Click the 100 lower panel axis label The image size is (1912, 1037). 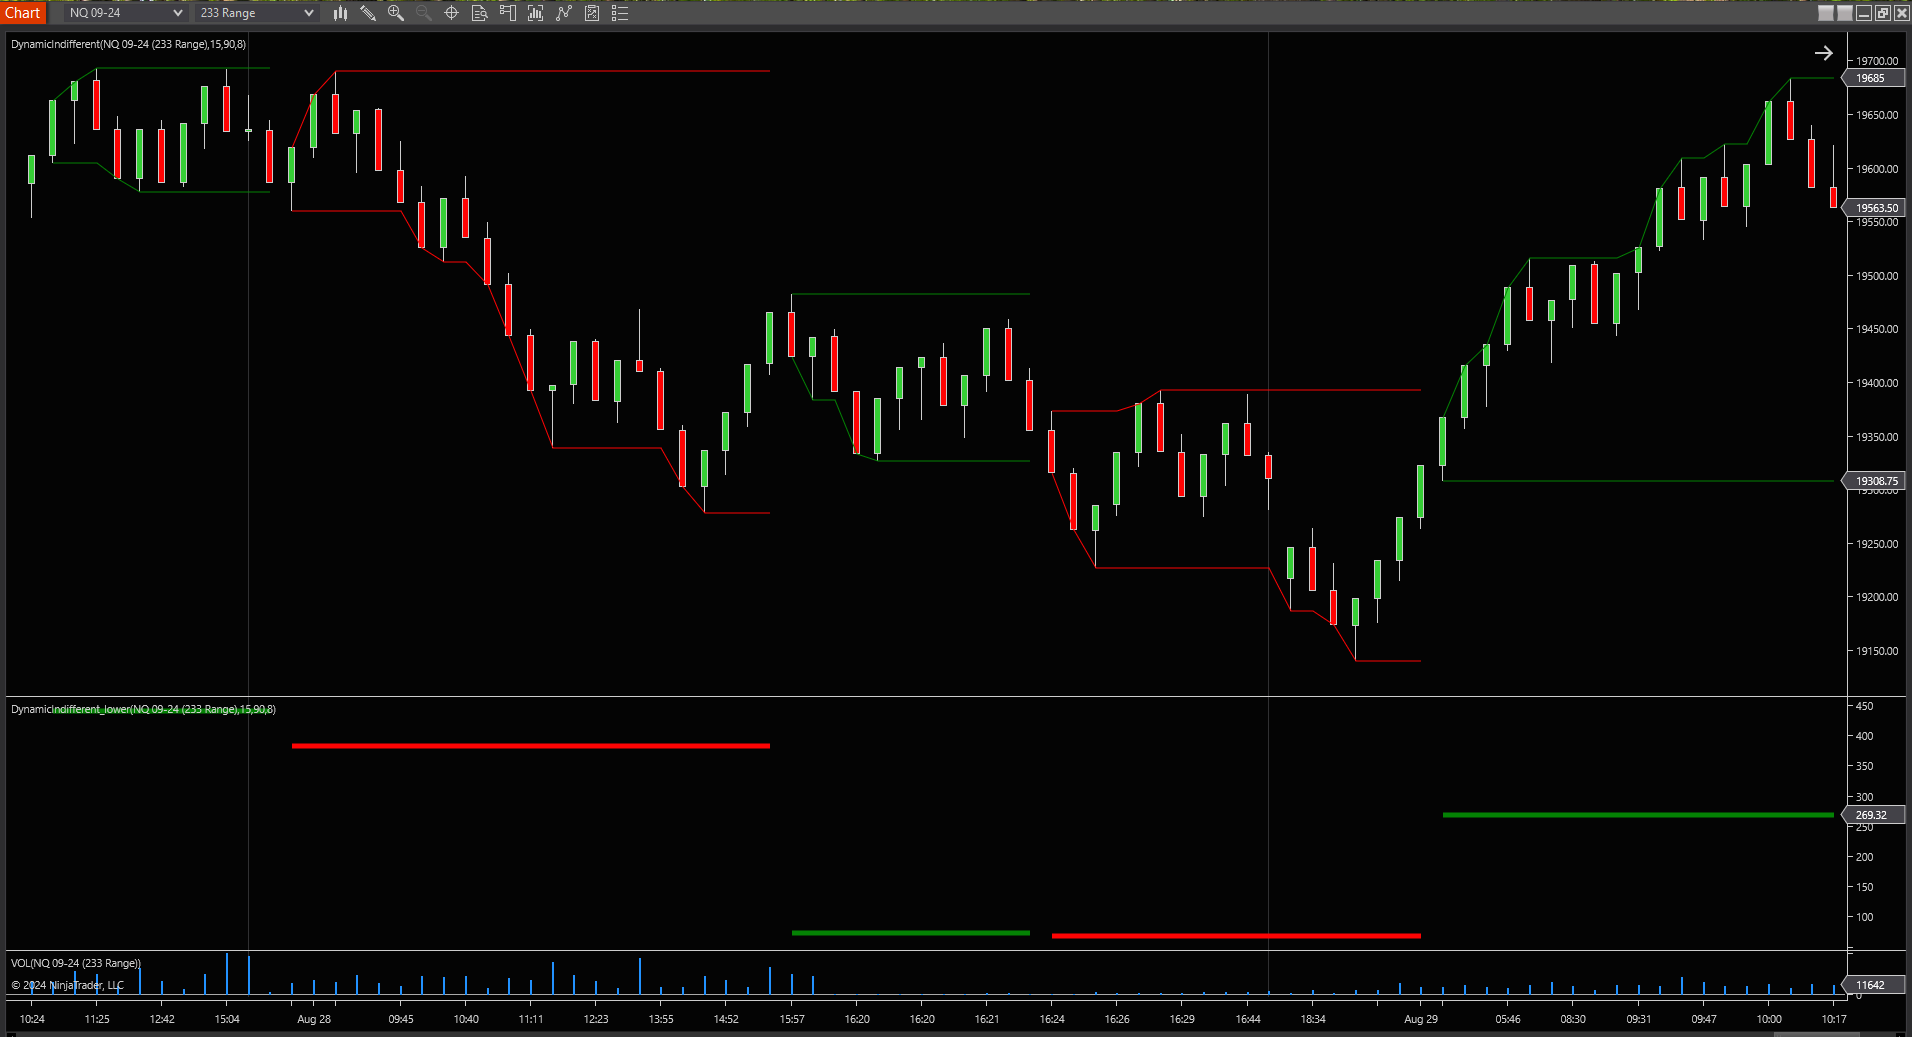pyautogui.click(x=1865, y=917)
